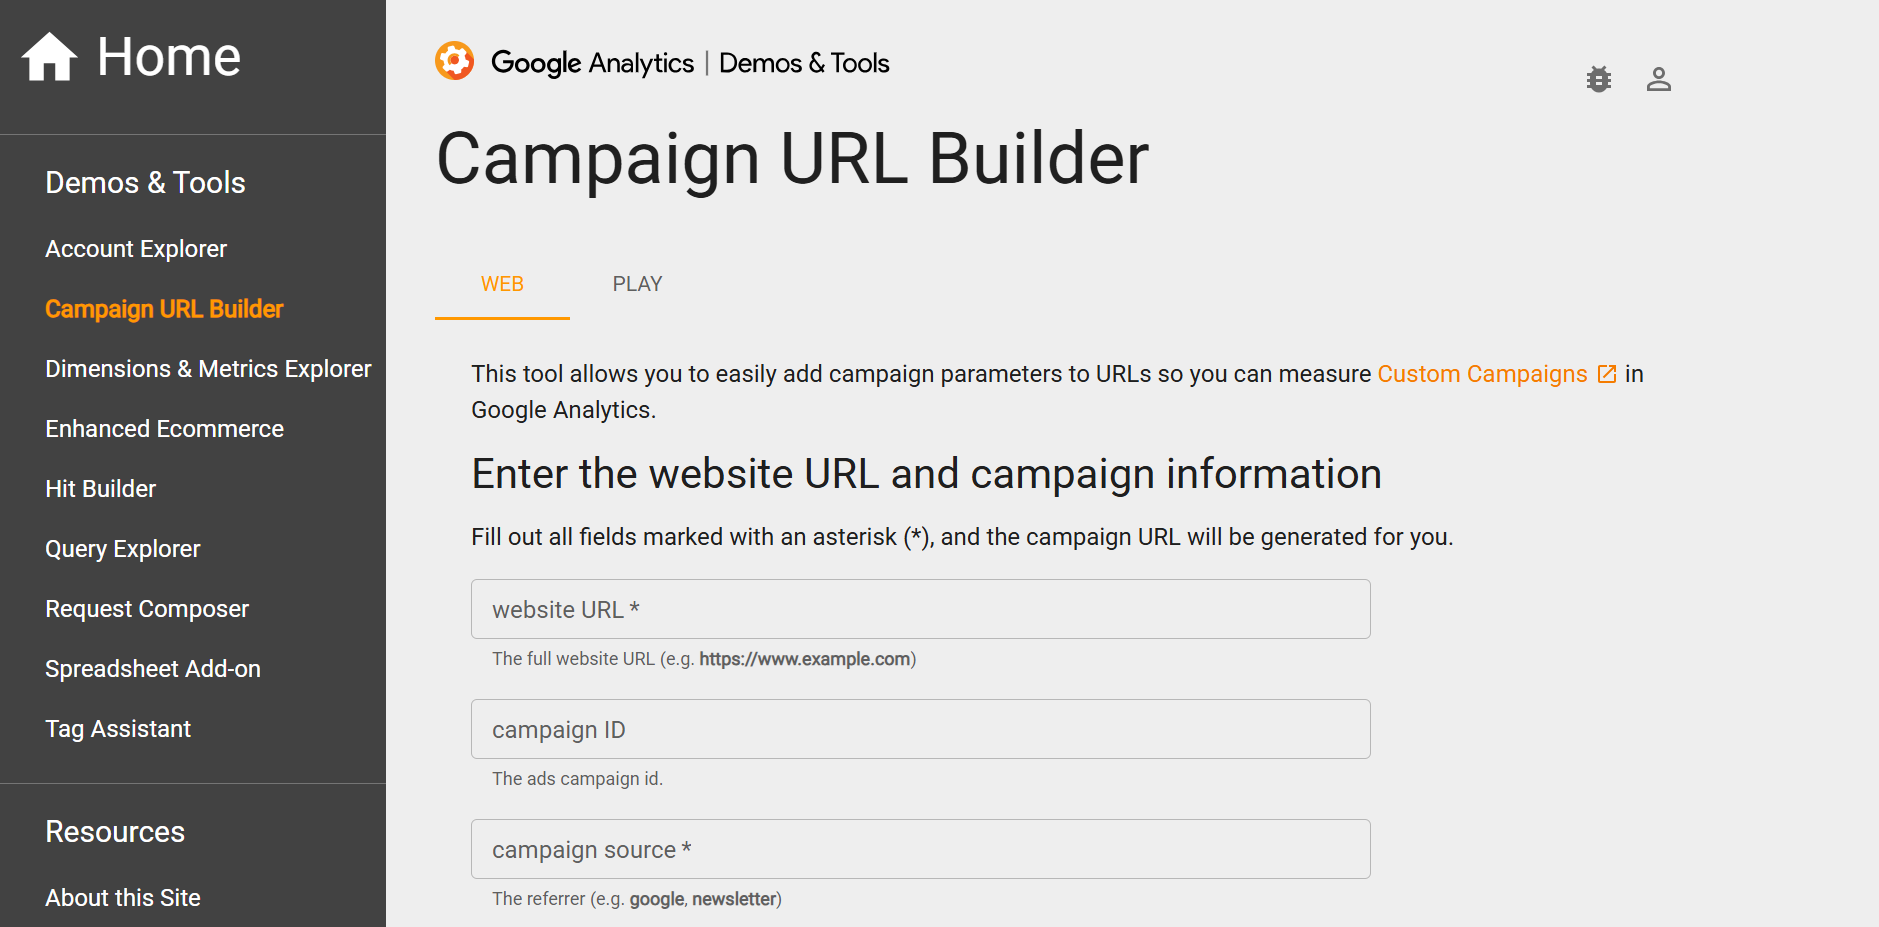This screenshot has width=1879, height=927.
Task: Open Tag Assistant from sidebar
Action: 118,729
